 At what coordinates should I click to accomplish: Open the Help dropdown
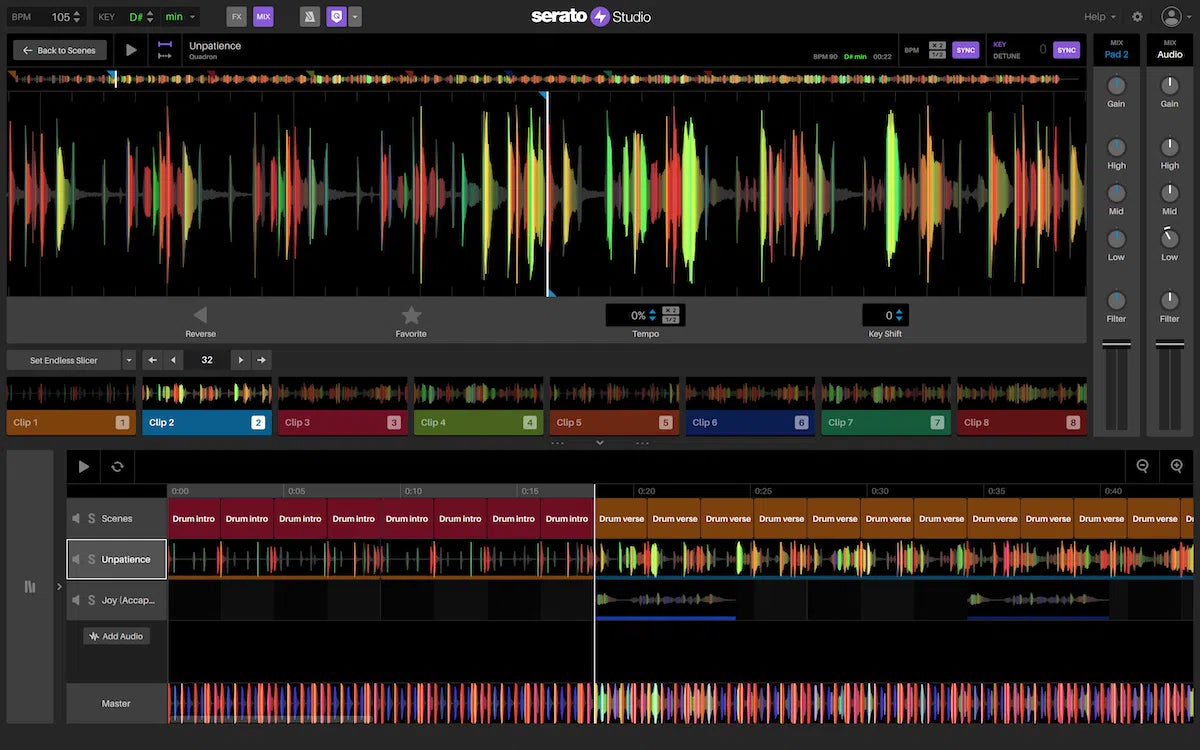[1097, 16]
